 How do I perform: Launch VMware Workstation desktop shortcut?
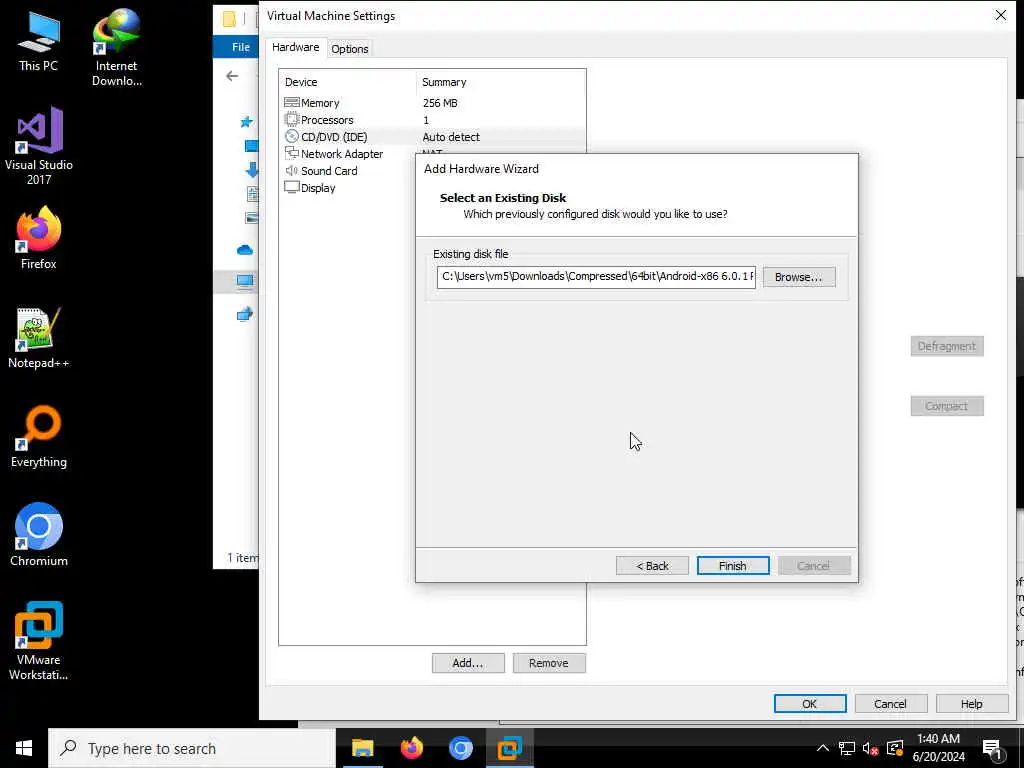[x=39, y=641]
